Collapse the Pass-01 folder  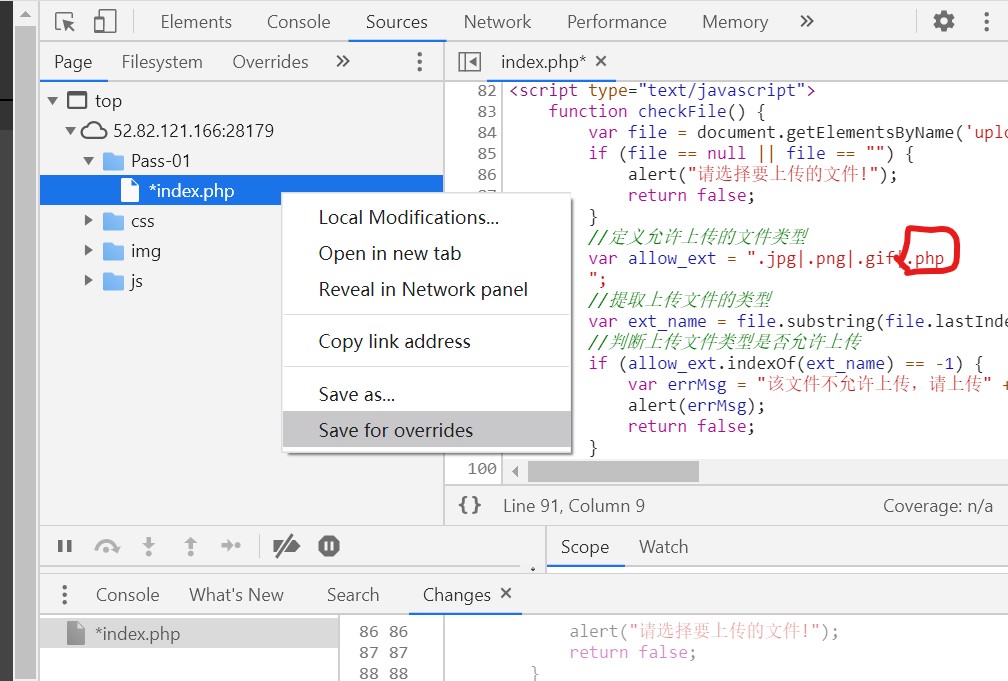pyautogui.click(x=89, y=161)
